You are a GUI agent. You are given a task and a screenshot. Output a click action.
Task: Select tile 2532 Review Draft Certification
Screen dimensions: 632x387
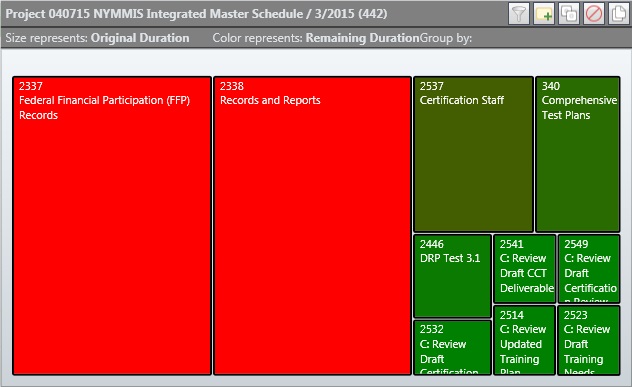[x=452, y=347]
